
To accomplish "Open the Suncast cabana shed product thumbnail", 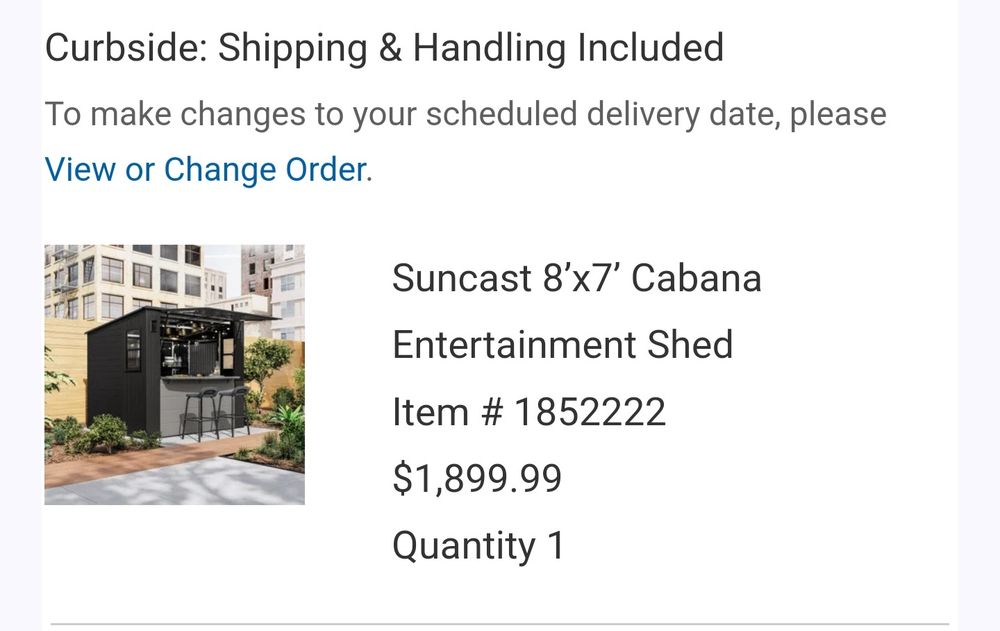I will 174,375.
